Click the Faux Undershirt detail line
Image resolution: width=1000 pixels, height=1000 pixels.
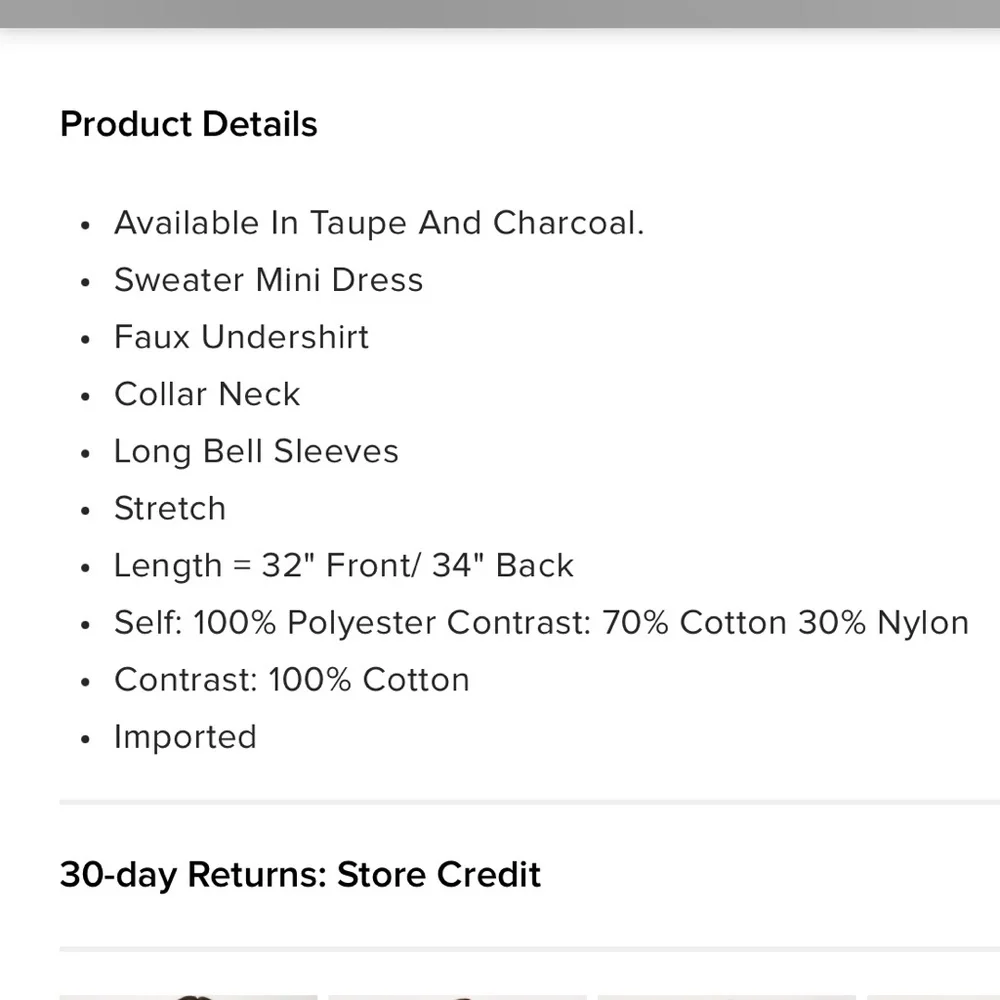(241, 337)
